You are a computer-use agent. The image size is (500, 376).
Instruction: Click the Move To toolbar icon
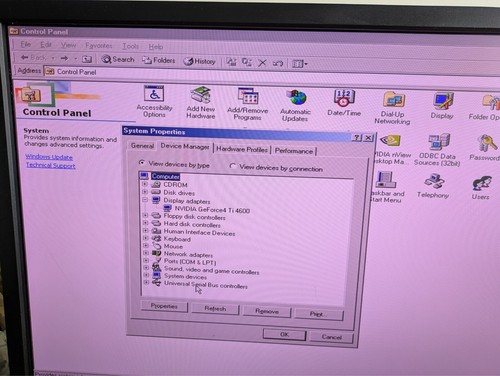click(x=231, y=62)
